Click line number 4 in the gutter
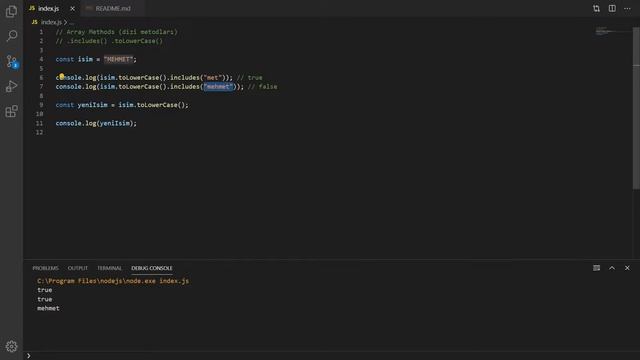This screenshot has height=360, width=640. 41,59
